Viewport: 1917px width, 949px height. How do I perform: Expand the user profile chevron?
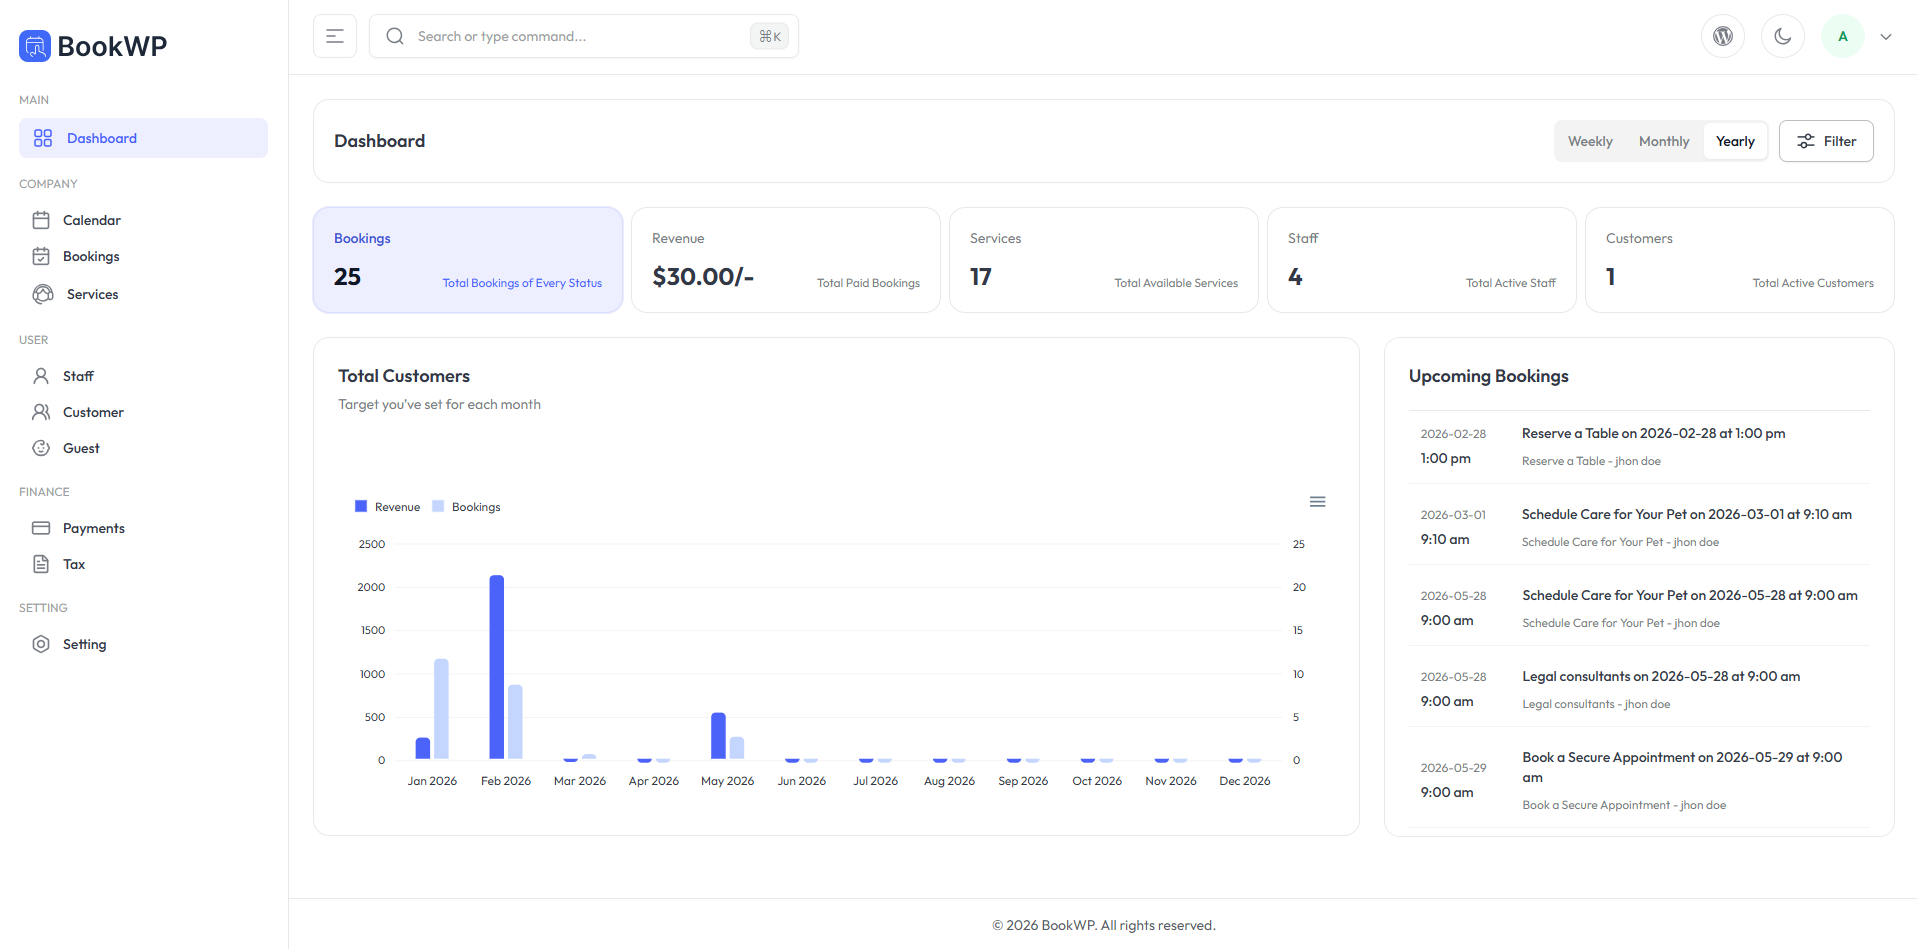[1886, 37]
